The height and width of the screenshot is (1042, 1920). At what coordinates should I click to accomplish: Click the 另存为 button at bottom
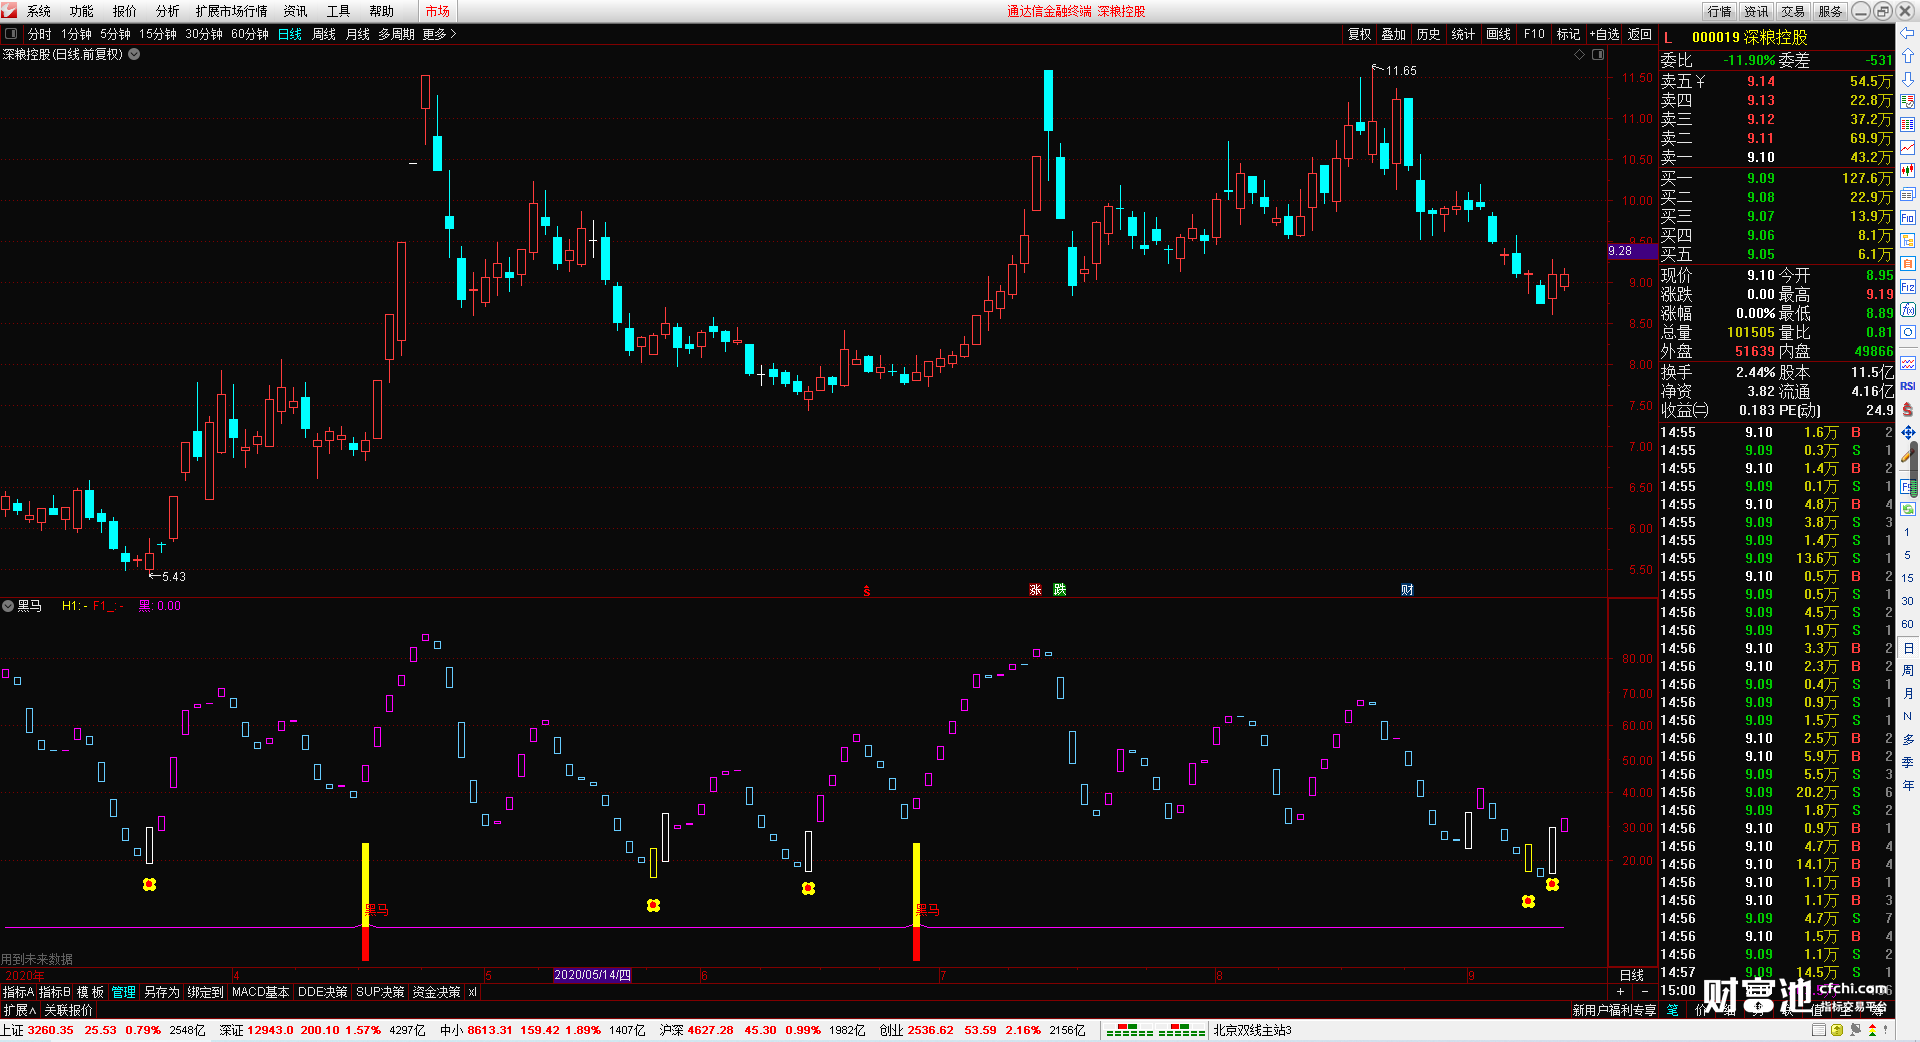(162, 992)
